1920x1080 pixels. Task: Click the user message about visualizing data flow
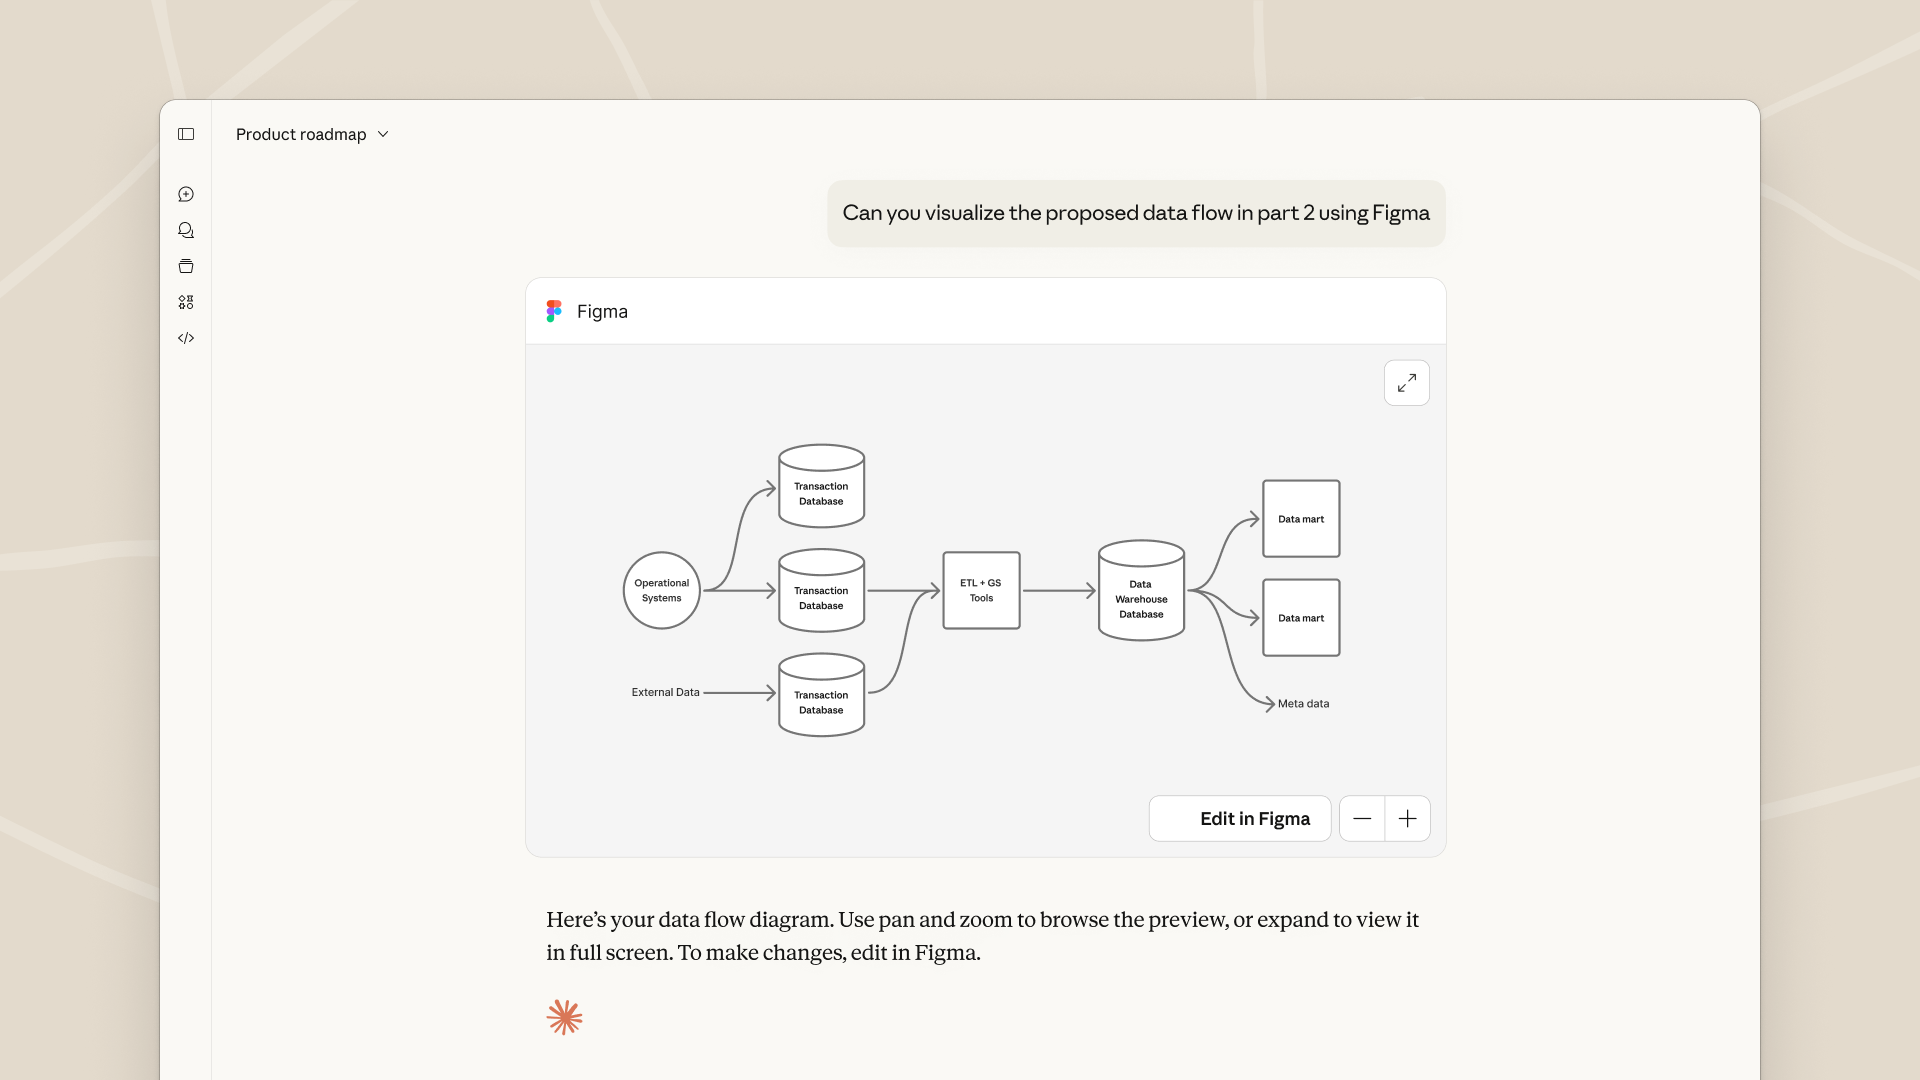(x=1136, y=213)
